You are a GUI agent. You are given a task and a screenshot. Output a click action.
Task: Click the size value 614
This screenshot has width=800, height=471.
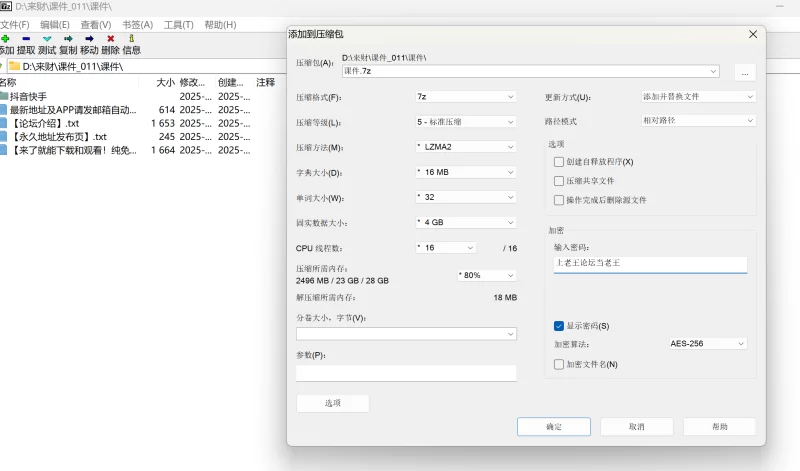pos(167,110)
